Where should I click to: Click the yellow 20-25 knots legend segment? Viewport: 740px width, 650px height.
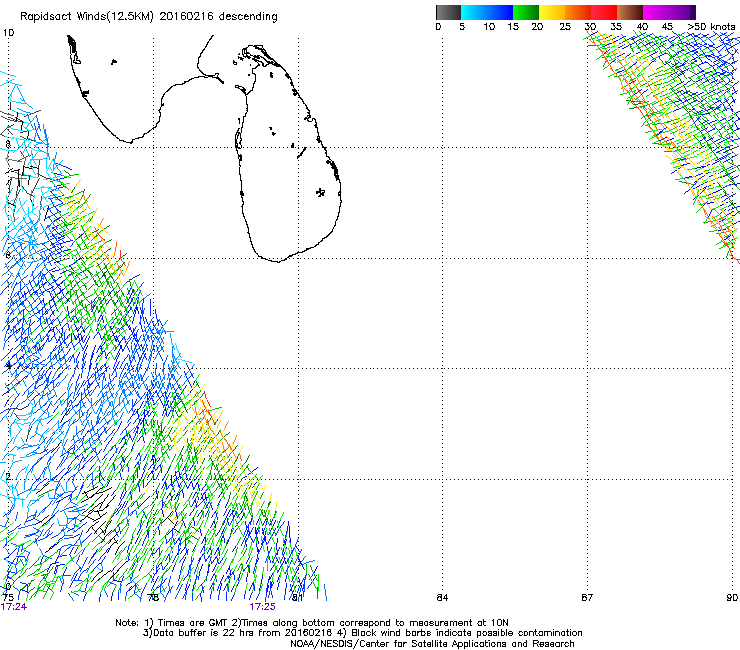(552, 12)
